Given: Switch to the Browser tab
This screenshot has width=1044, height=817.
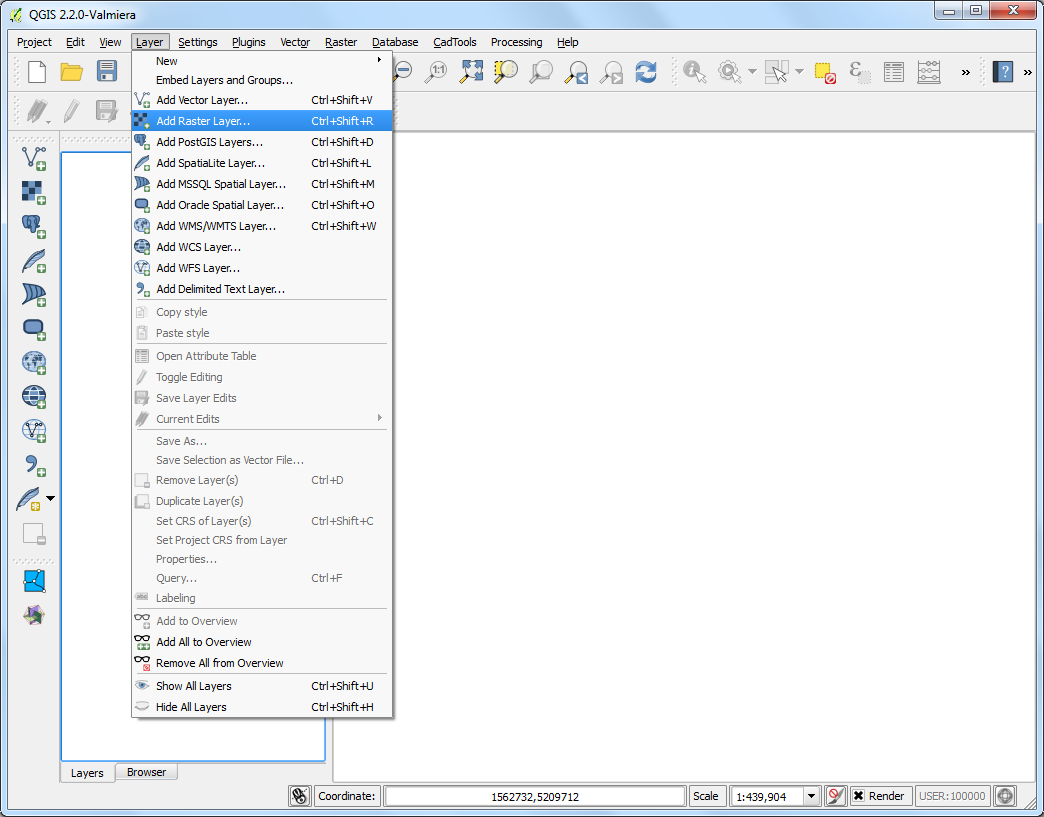Looking at the screenshot, I should (146, 772).
